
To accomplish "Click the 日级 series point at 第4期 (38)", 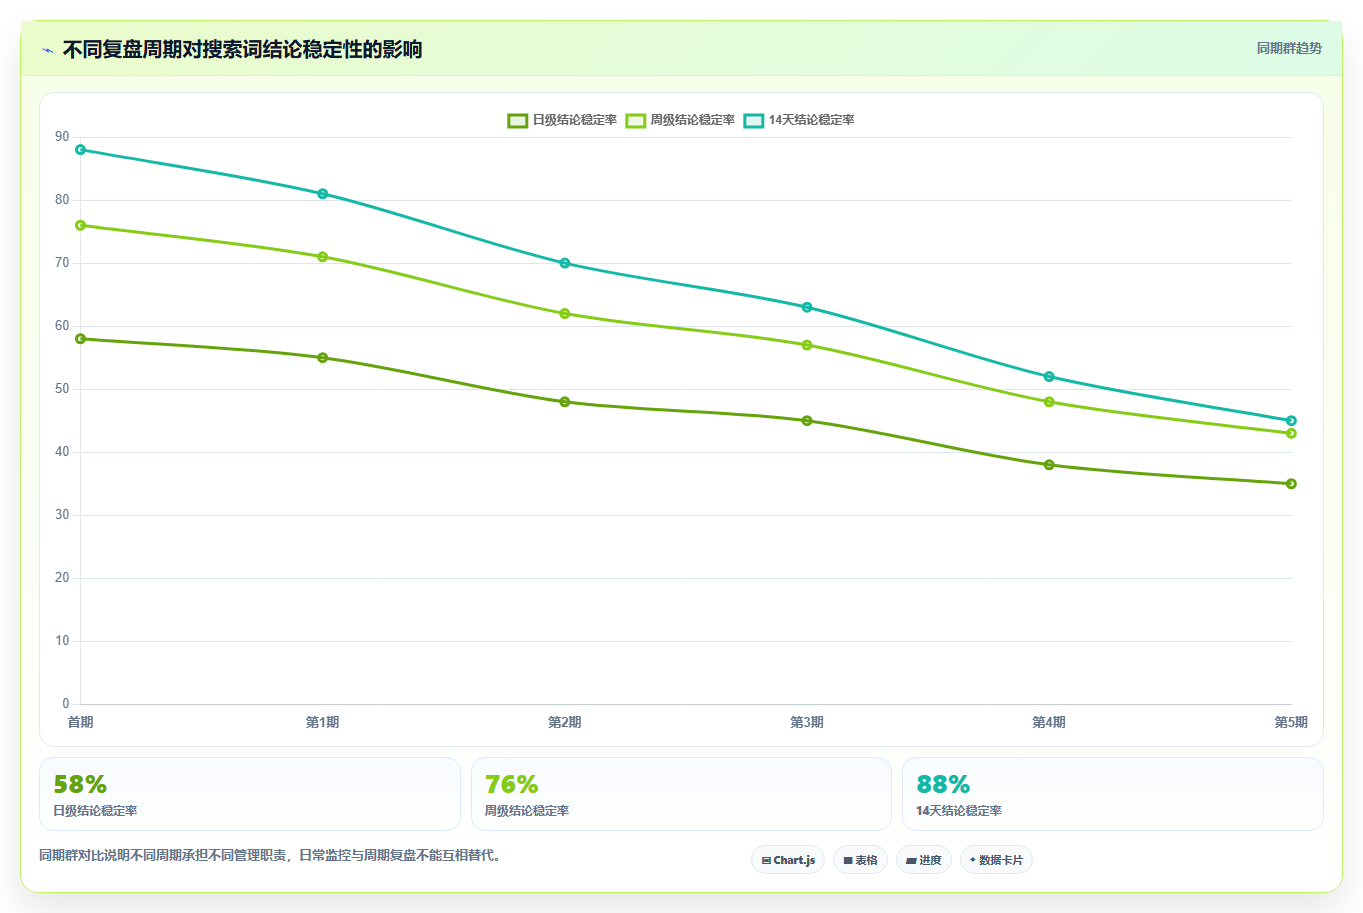I will point(1049,465).
